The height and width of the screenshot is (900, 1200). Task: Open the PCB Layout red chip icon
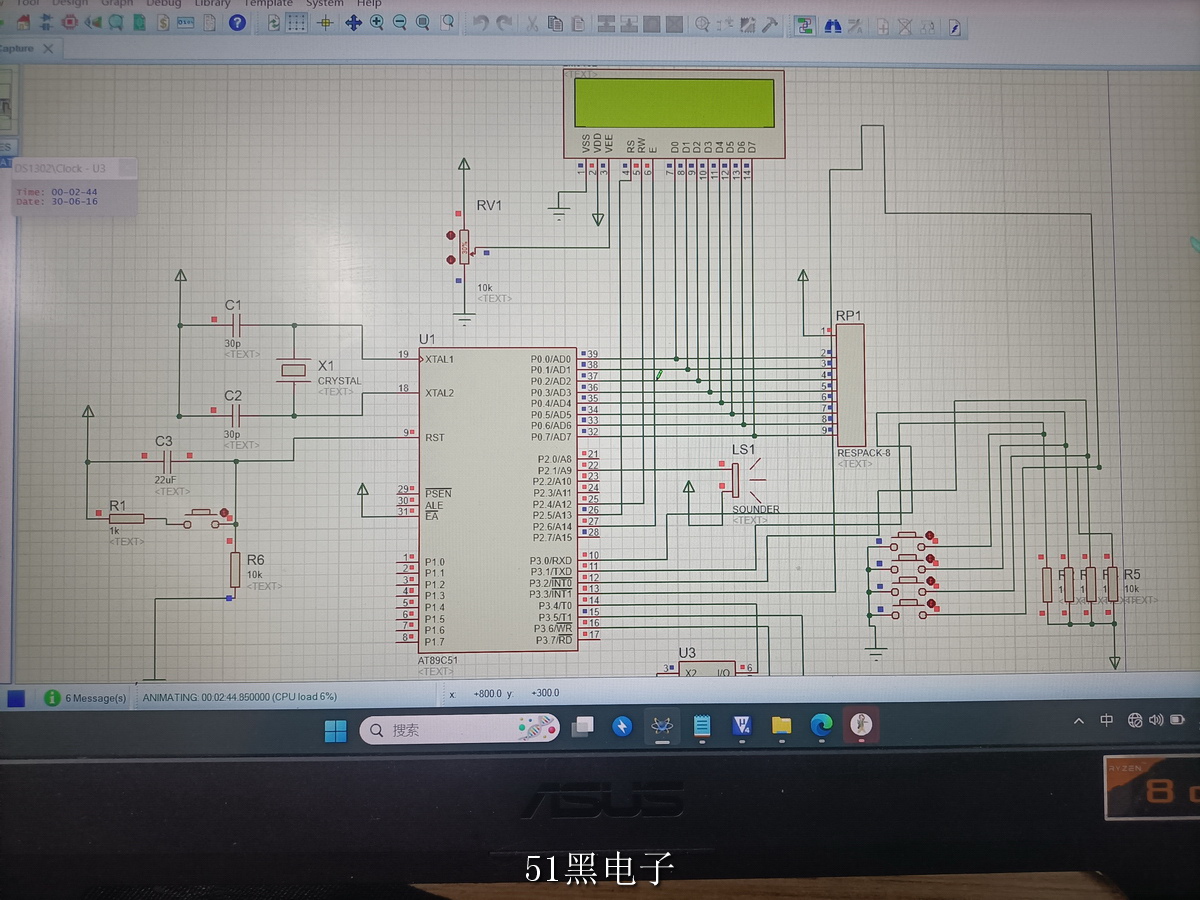(x=70, y=22)
